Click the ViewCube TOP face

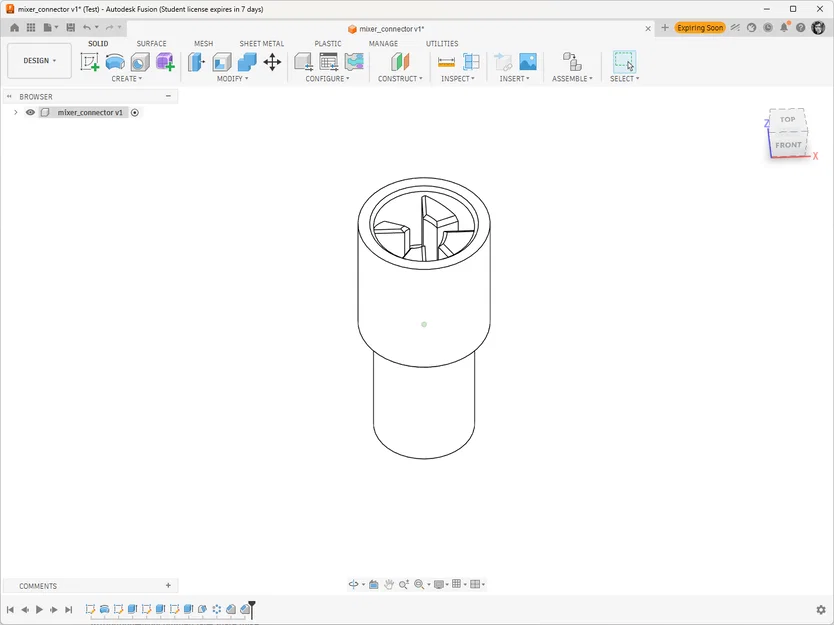tap(788, 119)
